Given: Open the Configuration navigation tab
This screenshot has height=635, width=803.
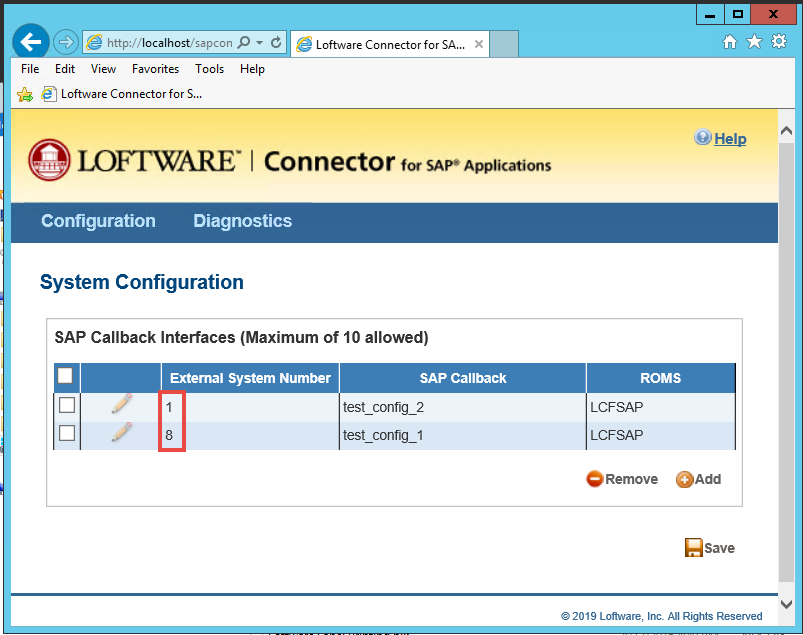Looking at the screenshot, I should (x=98, y=221).
